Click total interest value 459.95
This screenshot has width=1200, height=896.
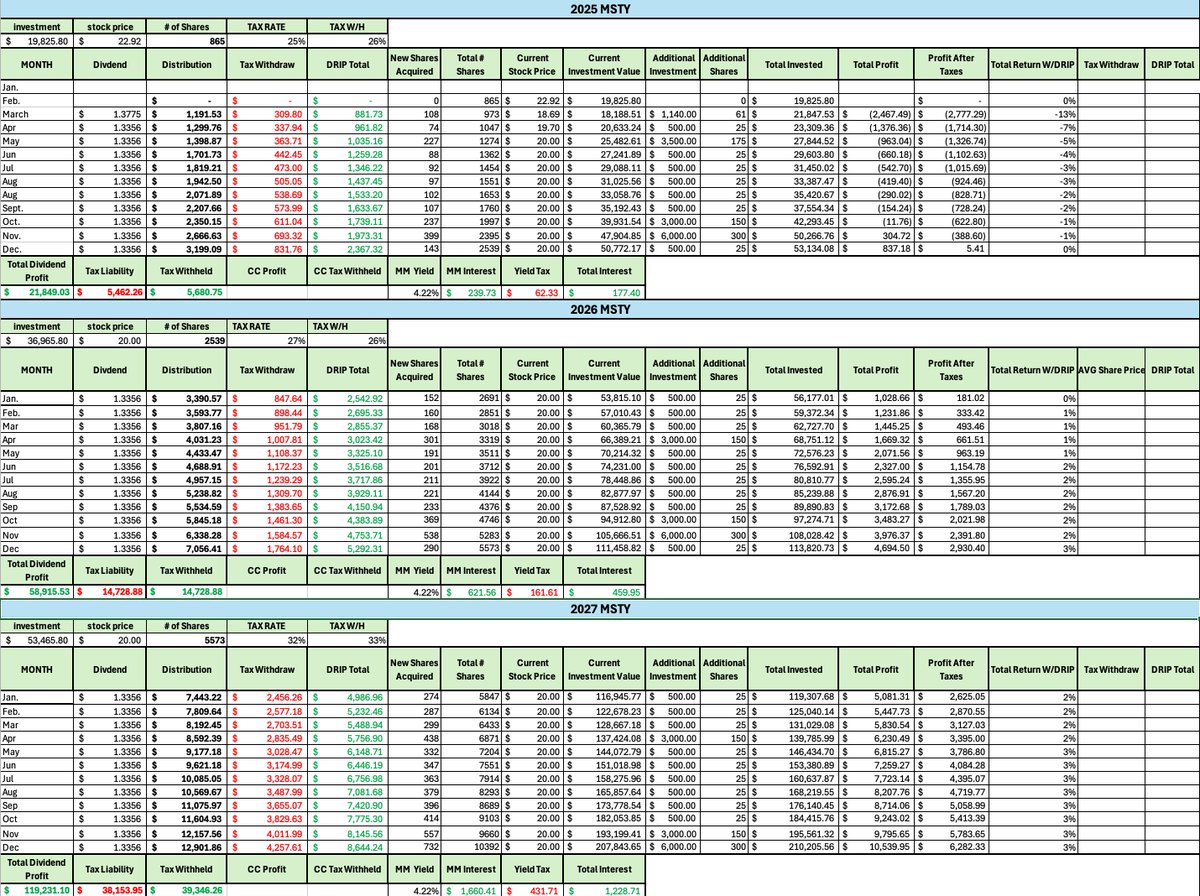[x=605, y=592]
